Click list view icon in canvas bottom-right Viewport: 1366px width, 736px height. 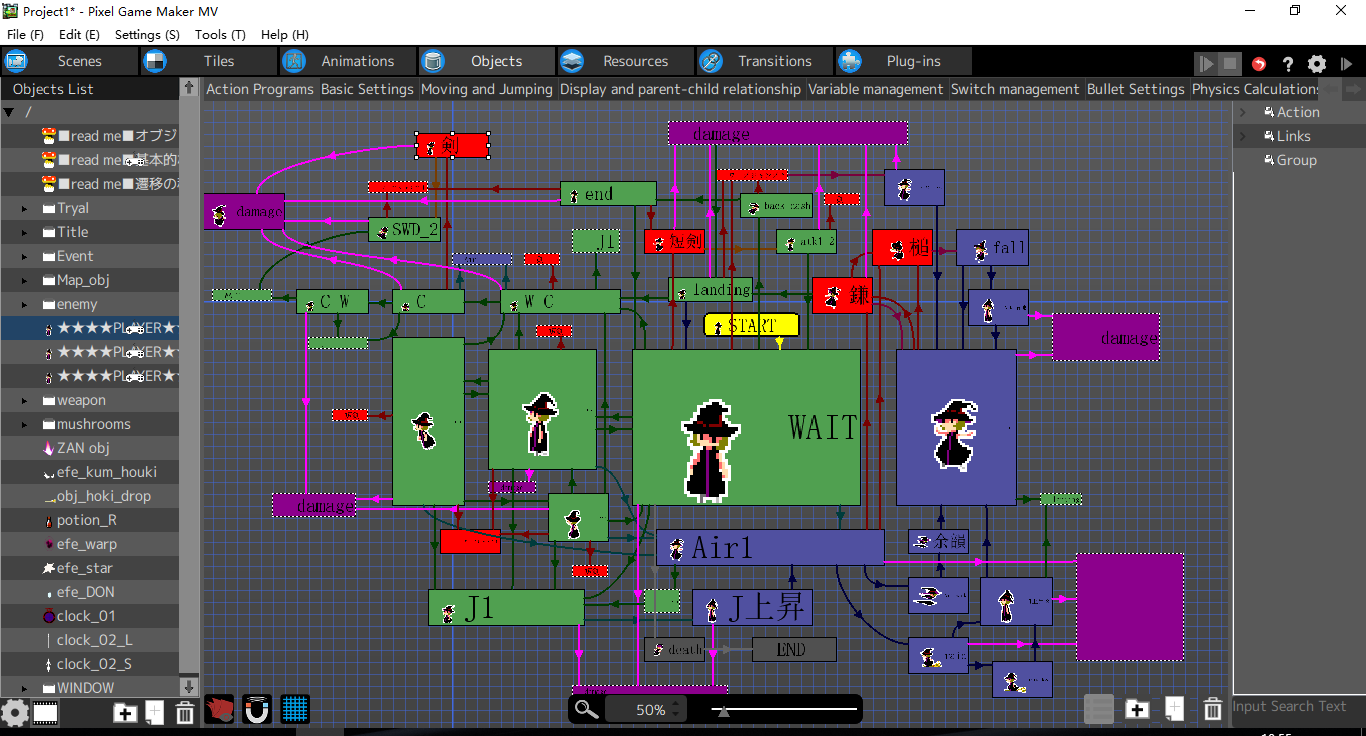click(x=1099, y=709)
